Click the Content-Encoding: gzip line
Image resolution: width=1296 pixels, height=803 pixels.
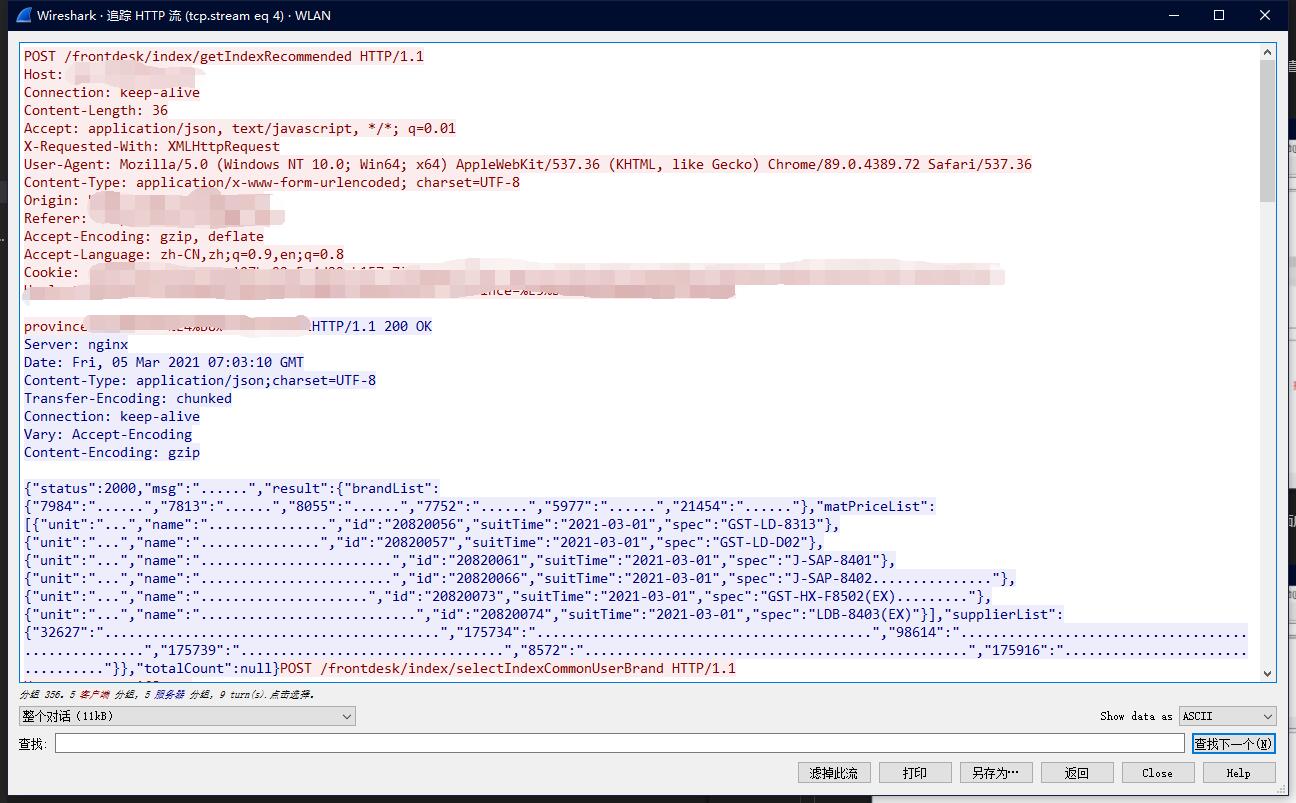112,452
